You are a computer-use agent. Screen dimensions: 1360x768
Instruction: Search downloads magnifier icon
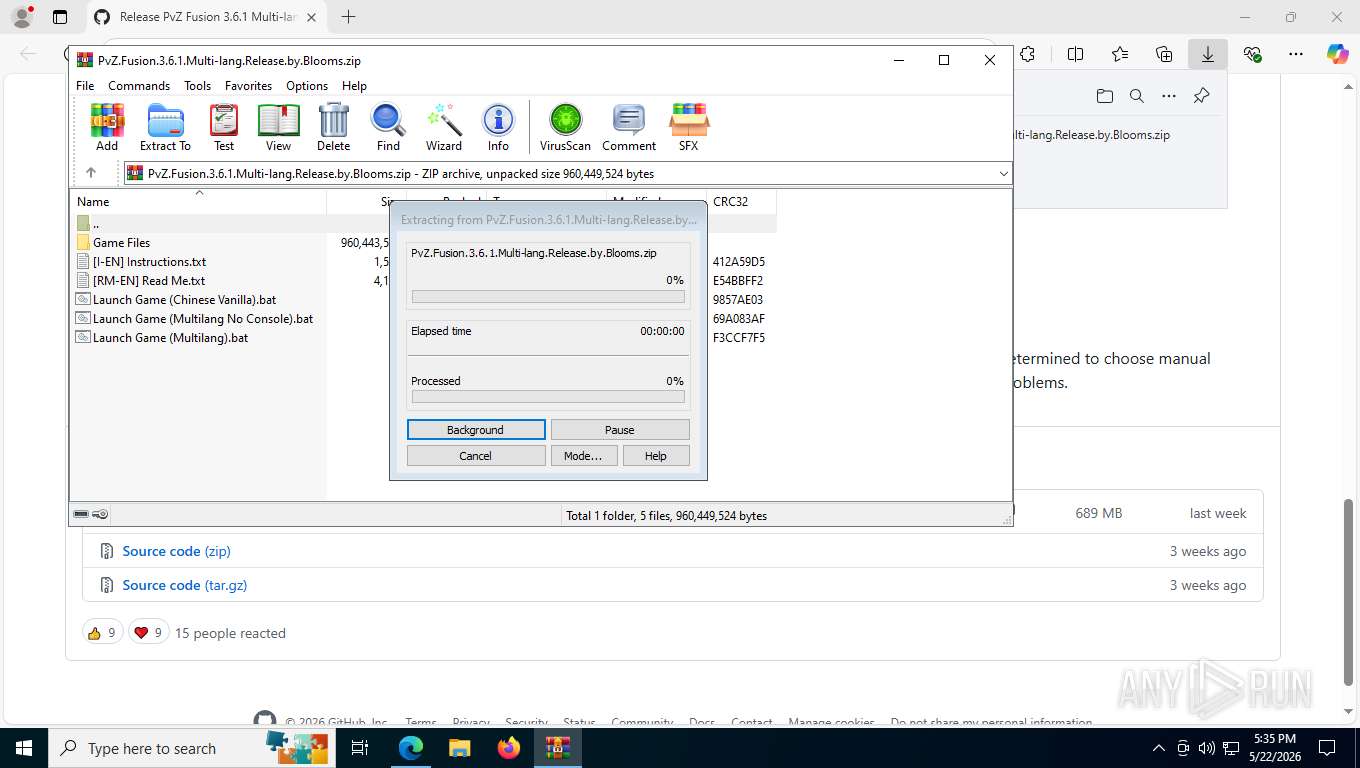tap(1136, 96)
